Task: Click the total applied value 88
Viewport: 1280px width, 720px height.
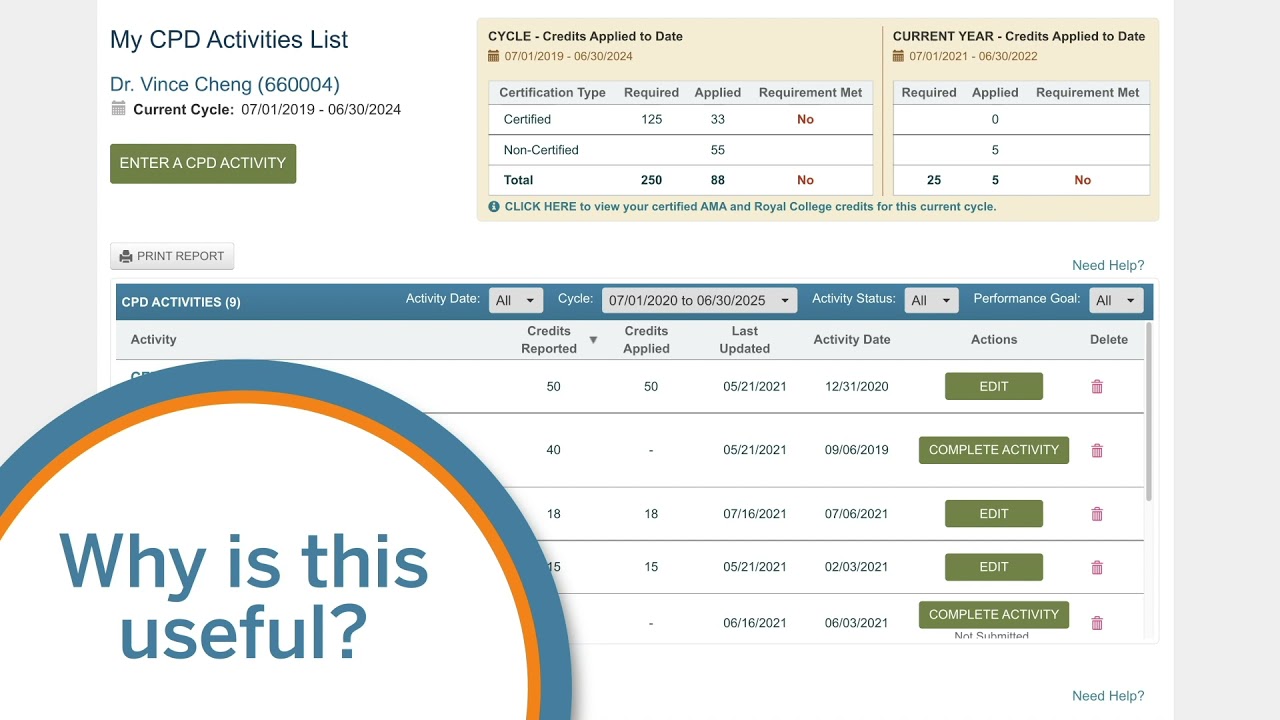Action: click(x=718, y=180)
